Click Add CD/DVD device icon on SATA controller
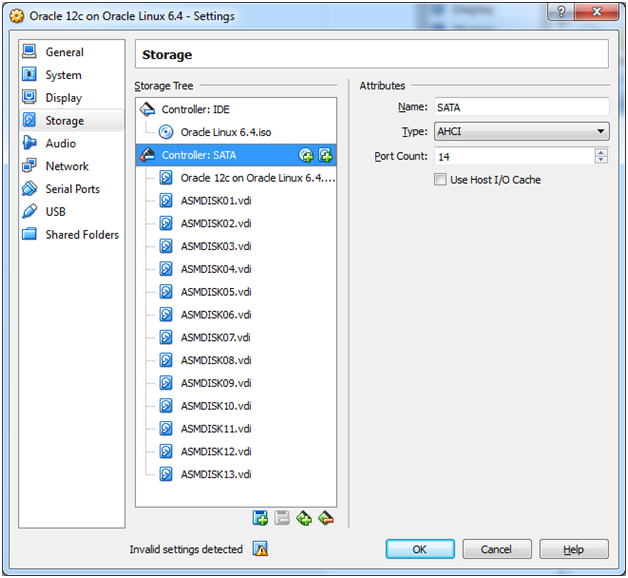628x578 pixels. pyautogui.click(x=307, y=155)
